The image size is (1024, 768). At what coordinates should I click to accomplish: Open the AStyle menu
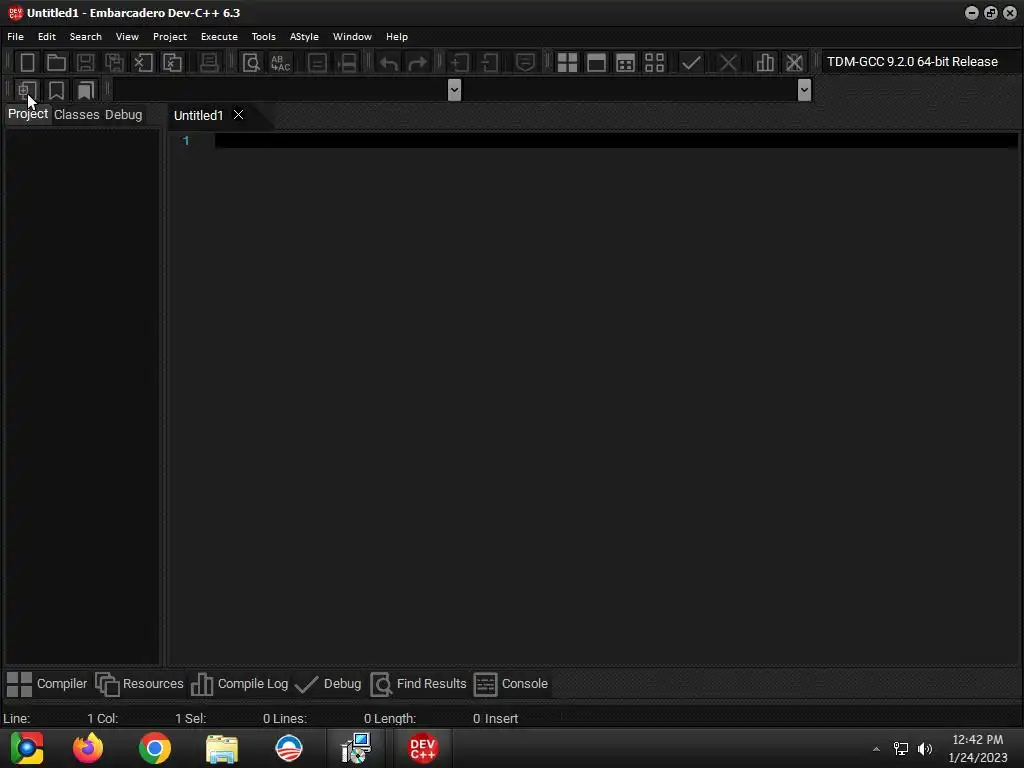click(x=304, y=37)
